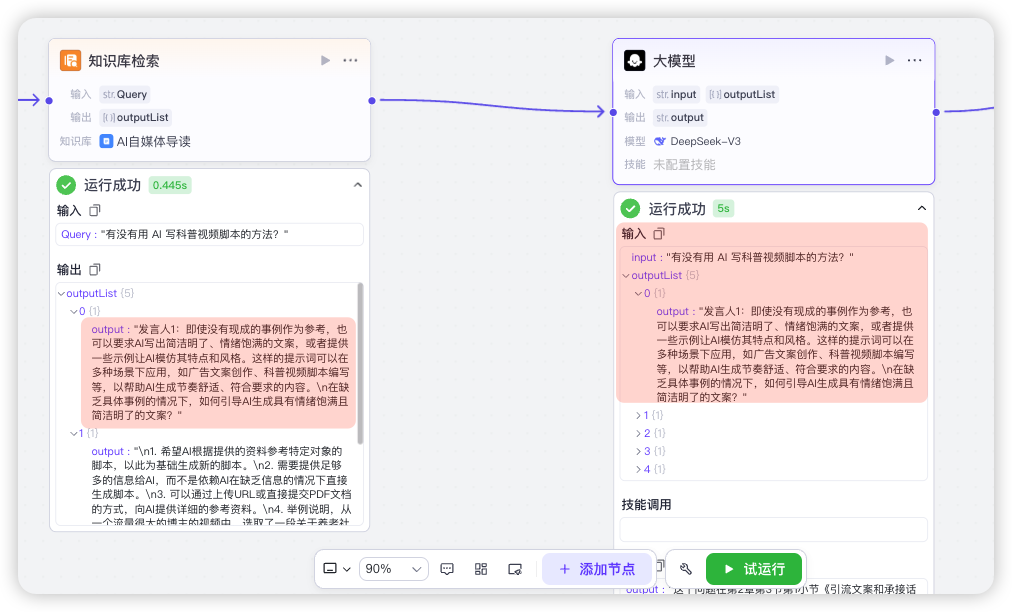The height and width of the screenshot is (612, 1012).
Task: Click the green success check in 知识库检索 result
Action: [66, 185]
